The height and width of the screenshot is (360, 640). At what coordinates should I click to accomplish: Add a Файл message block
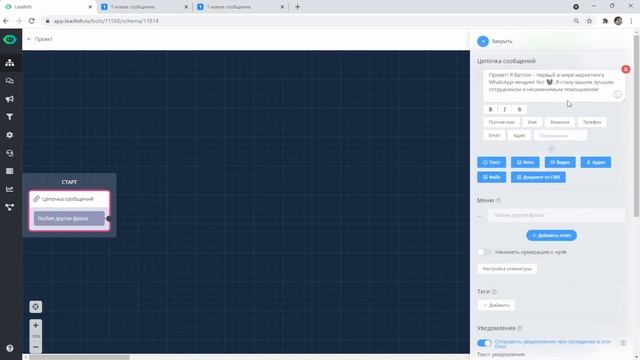[x=491, y=177]
